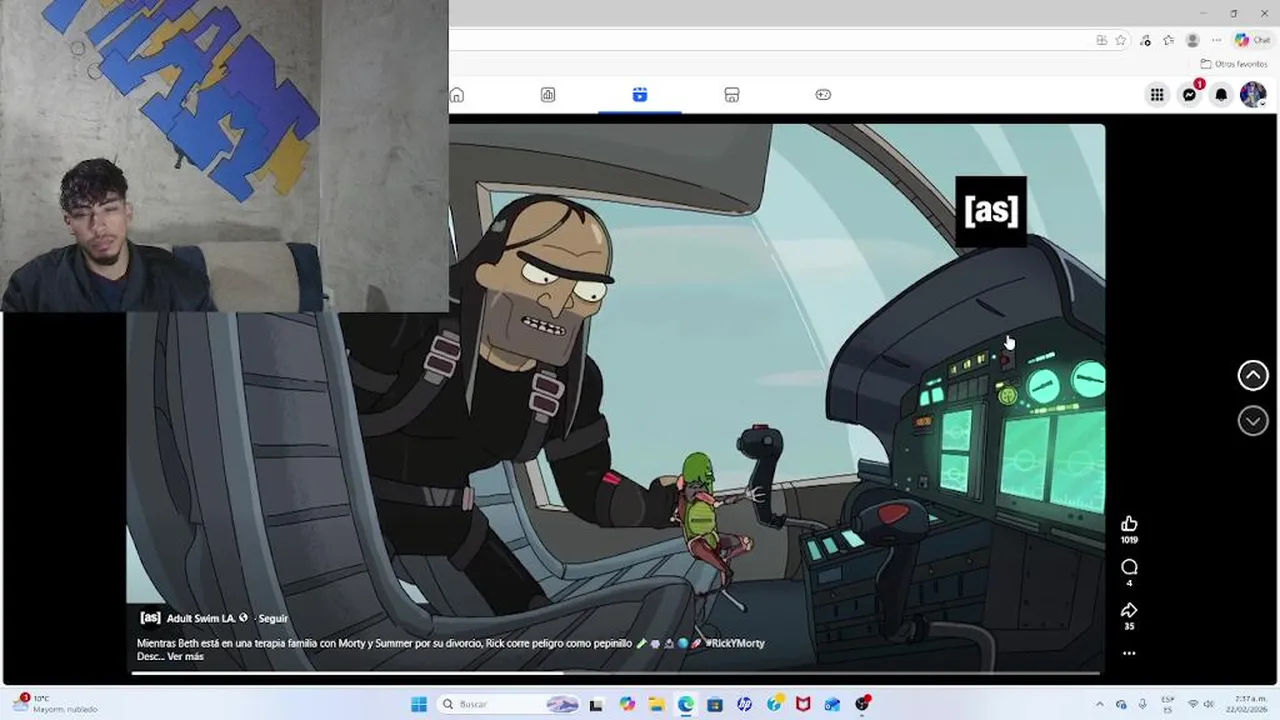Screen dimensions: 1280x720
Task: Open Otros favoritos folder
Action: coord(1234,64)
